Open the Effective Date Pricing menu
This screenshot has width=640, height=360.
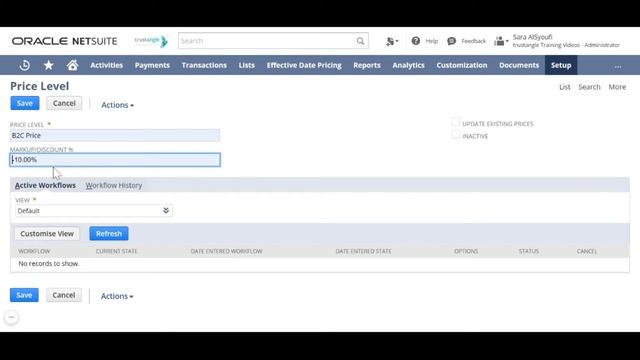pos(304,65)
